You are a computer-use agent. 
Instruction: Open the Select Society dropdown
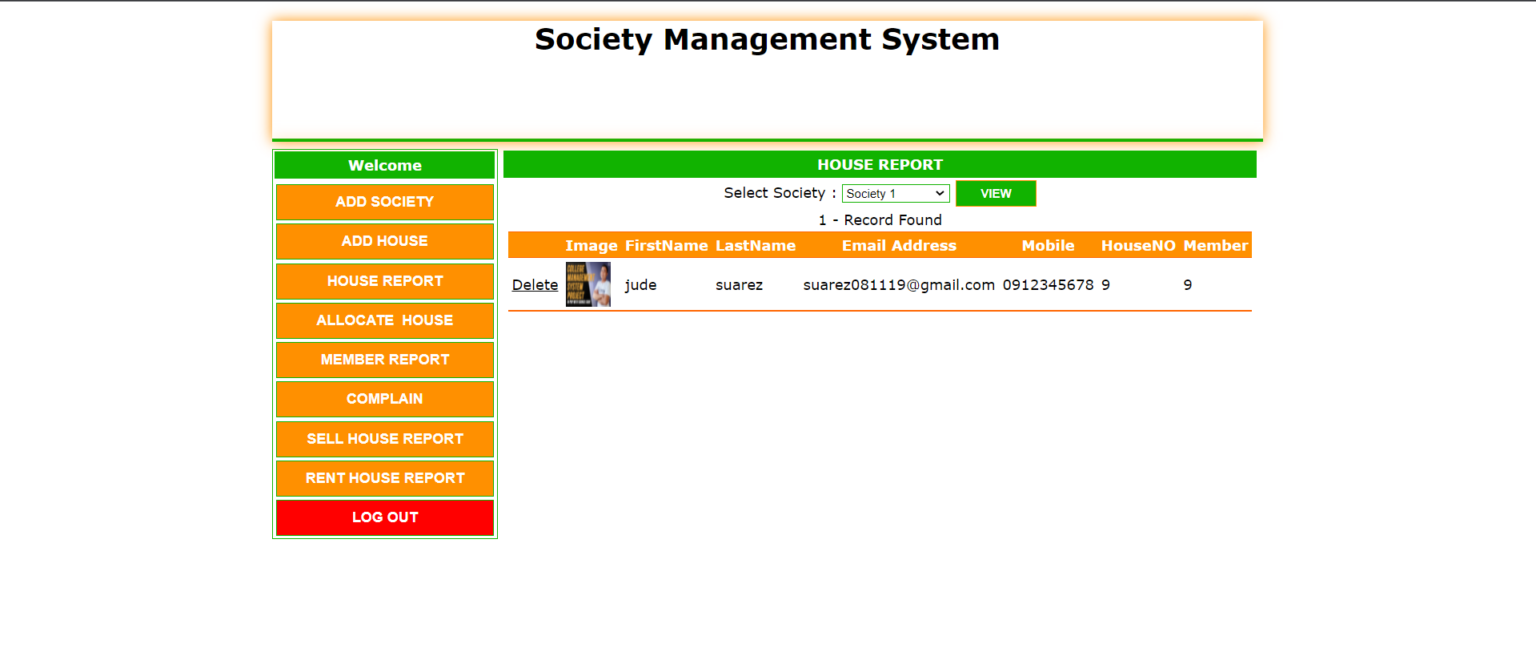895,193
